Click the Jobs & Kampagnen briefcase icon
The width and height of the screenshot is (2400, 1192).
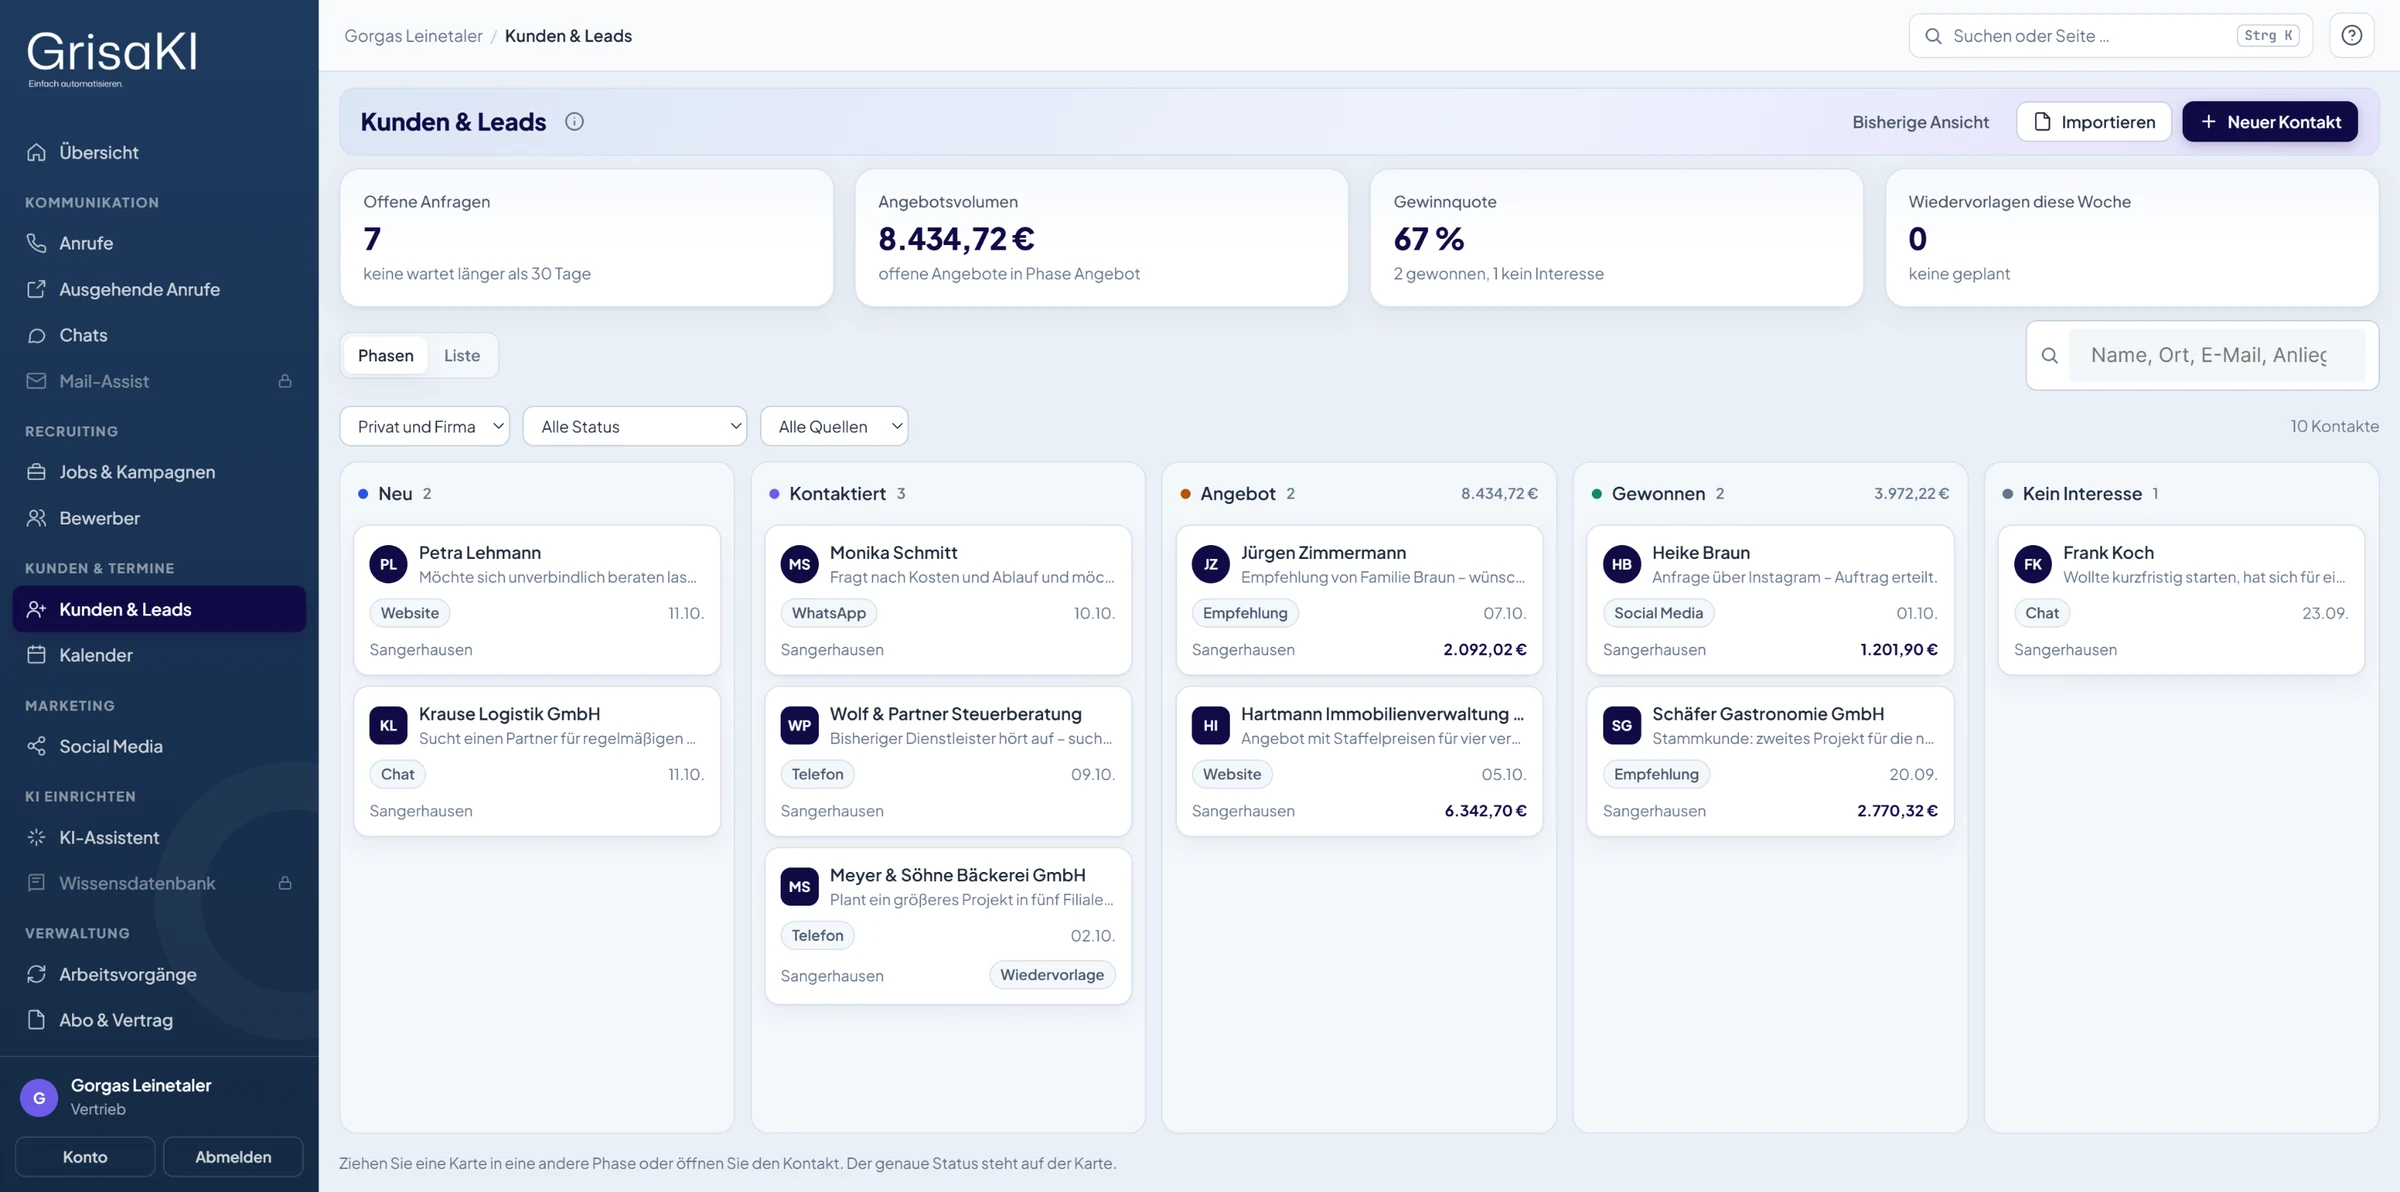click(36, 472)
